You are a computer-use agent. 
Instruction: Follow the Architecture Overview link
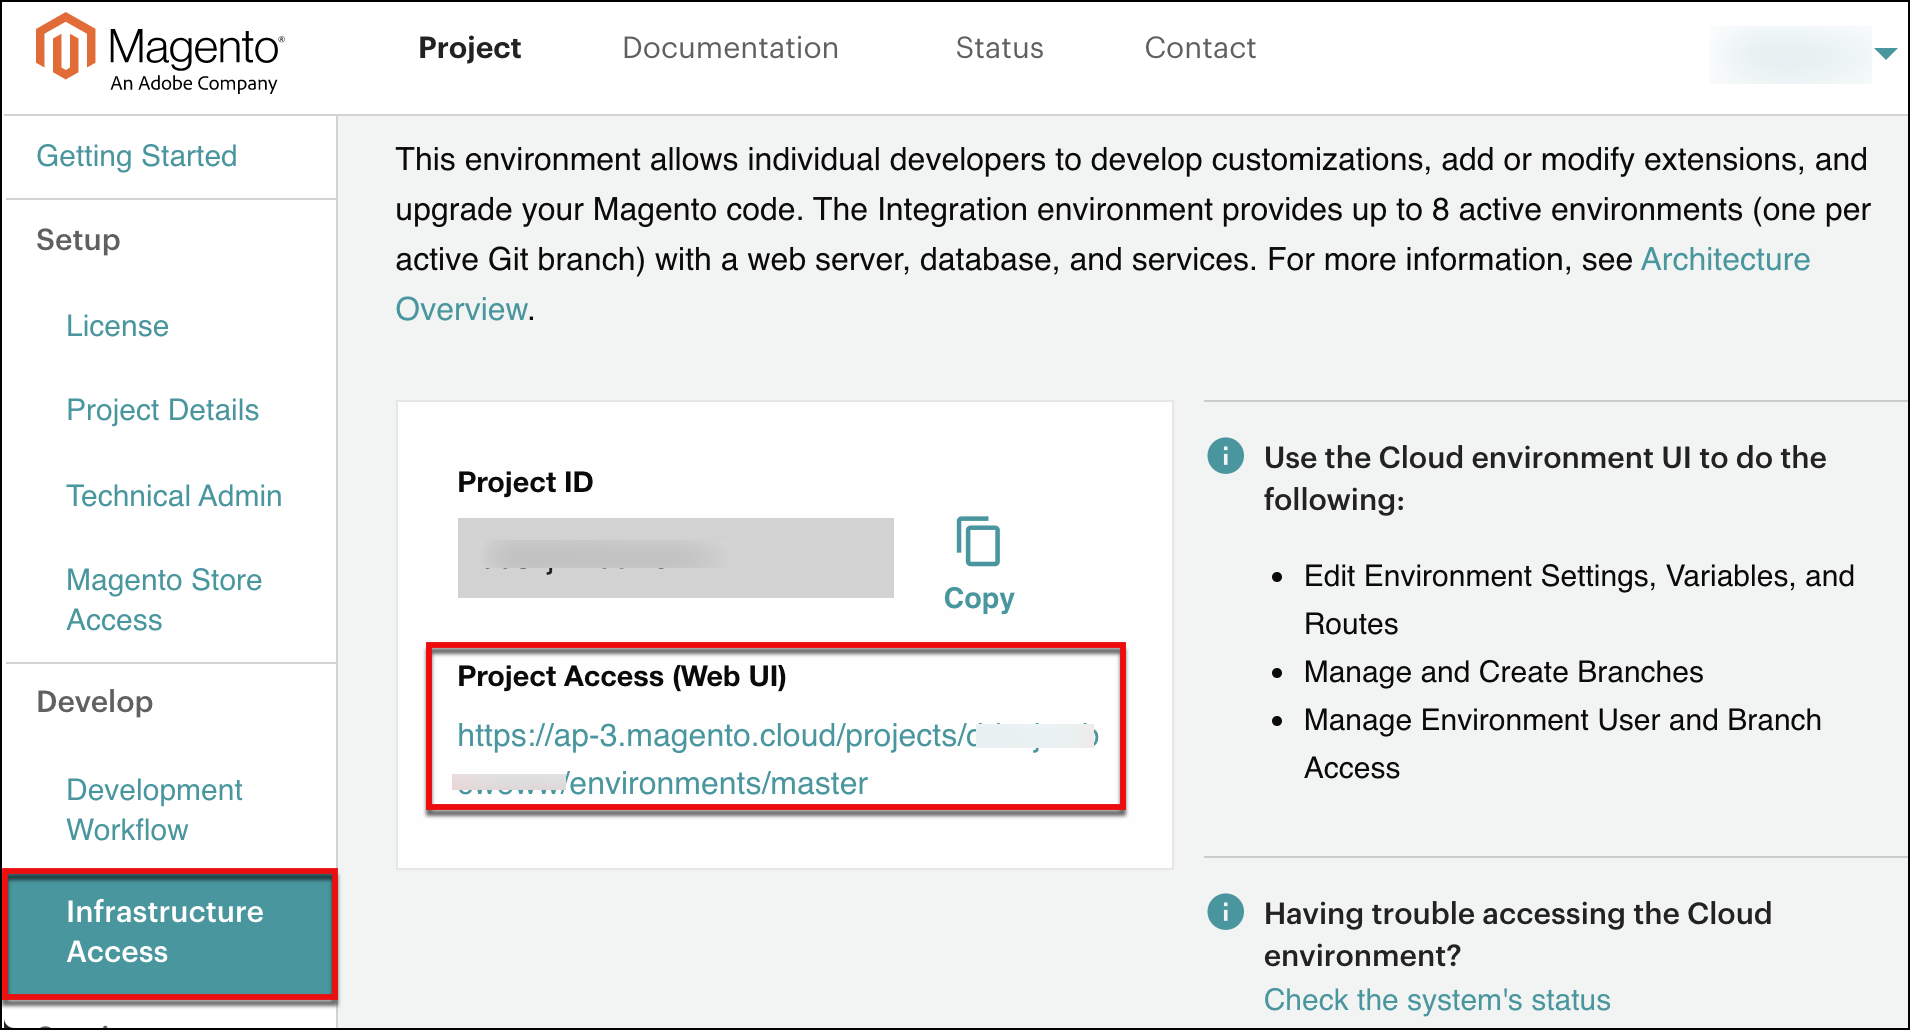click(x=1103, y=284)
